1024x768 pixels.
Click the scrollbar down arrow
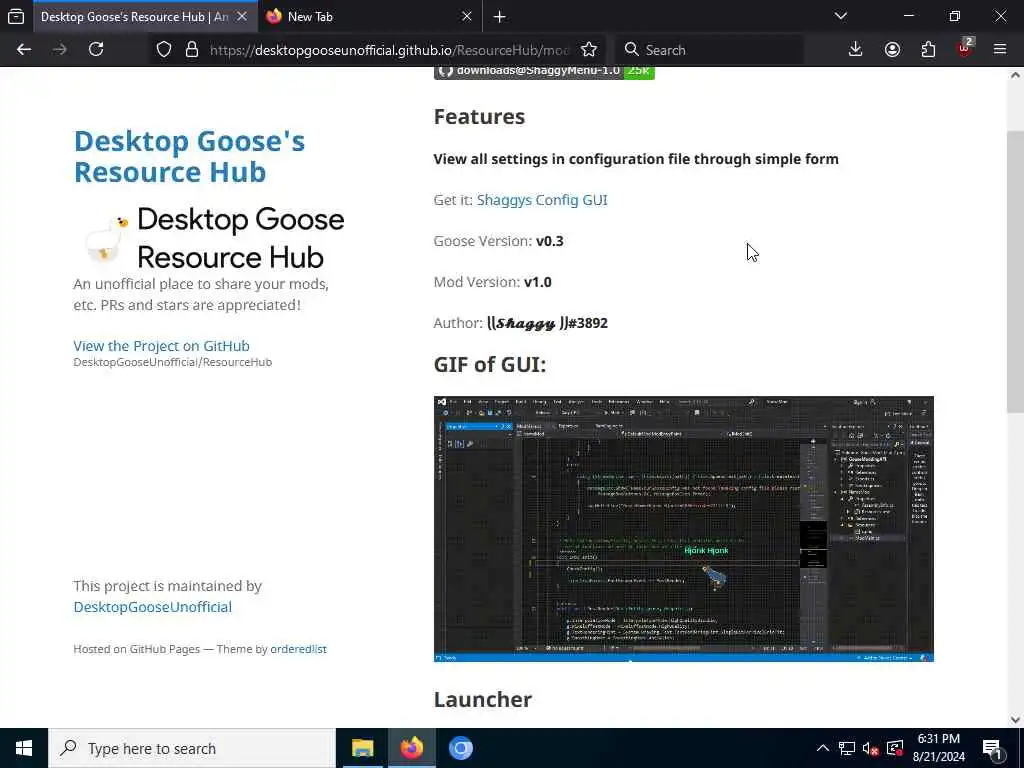[x=1015, y=720]
